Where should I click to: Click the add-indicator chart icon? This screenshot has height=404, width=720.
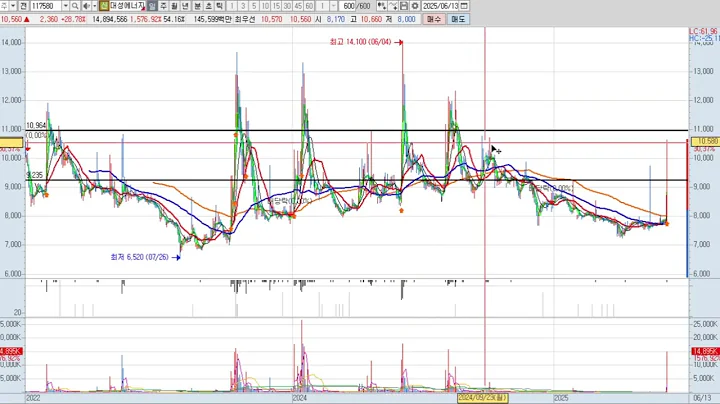click(381, 6)
